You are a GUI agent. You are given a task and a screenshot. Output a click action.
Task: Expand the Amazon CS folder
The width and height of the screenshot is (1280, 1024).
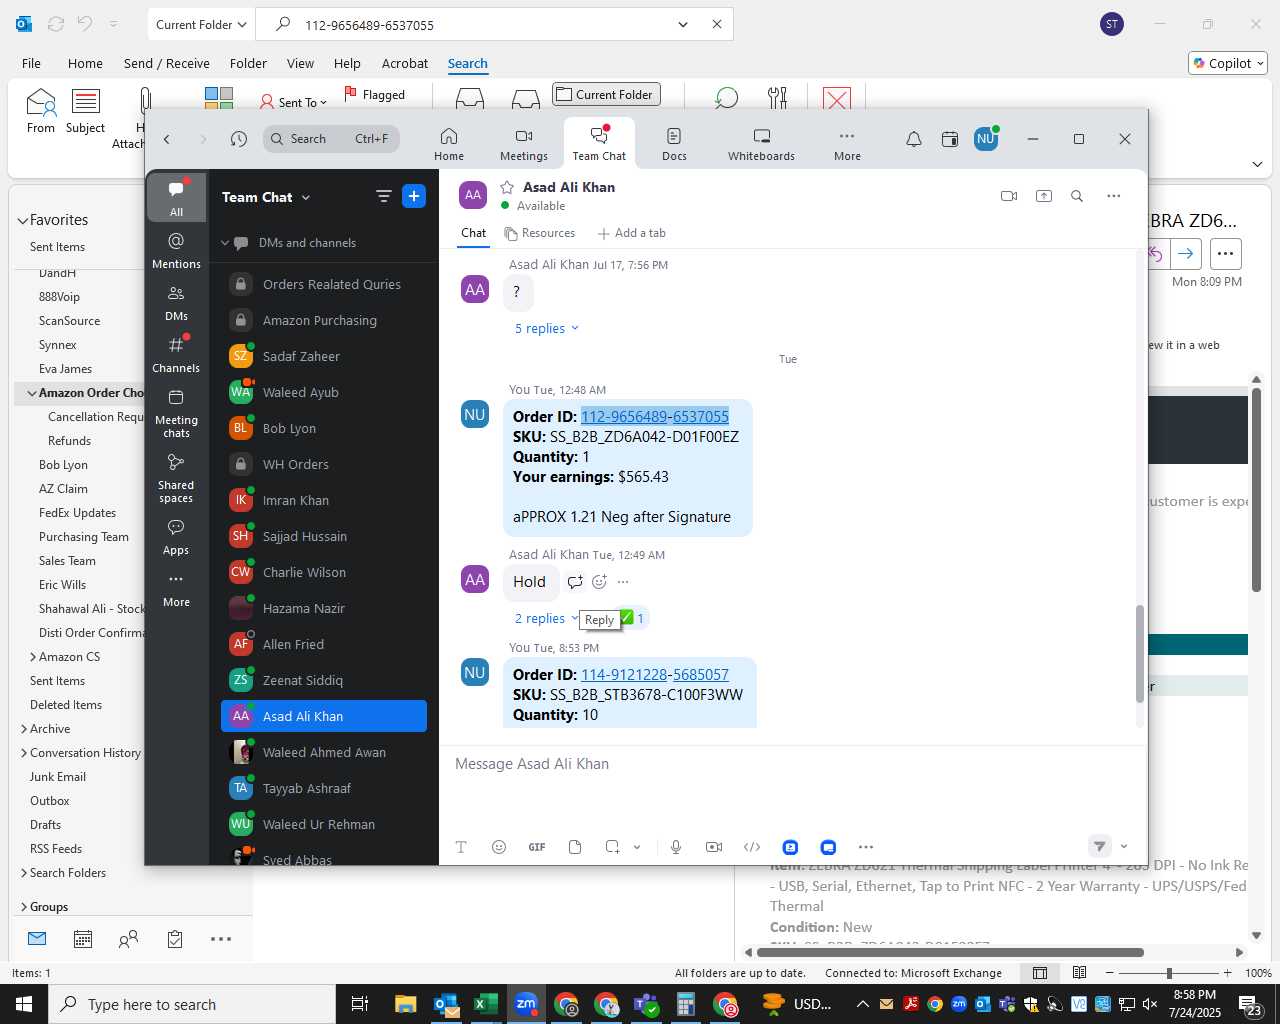(x=33, y=657)
